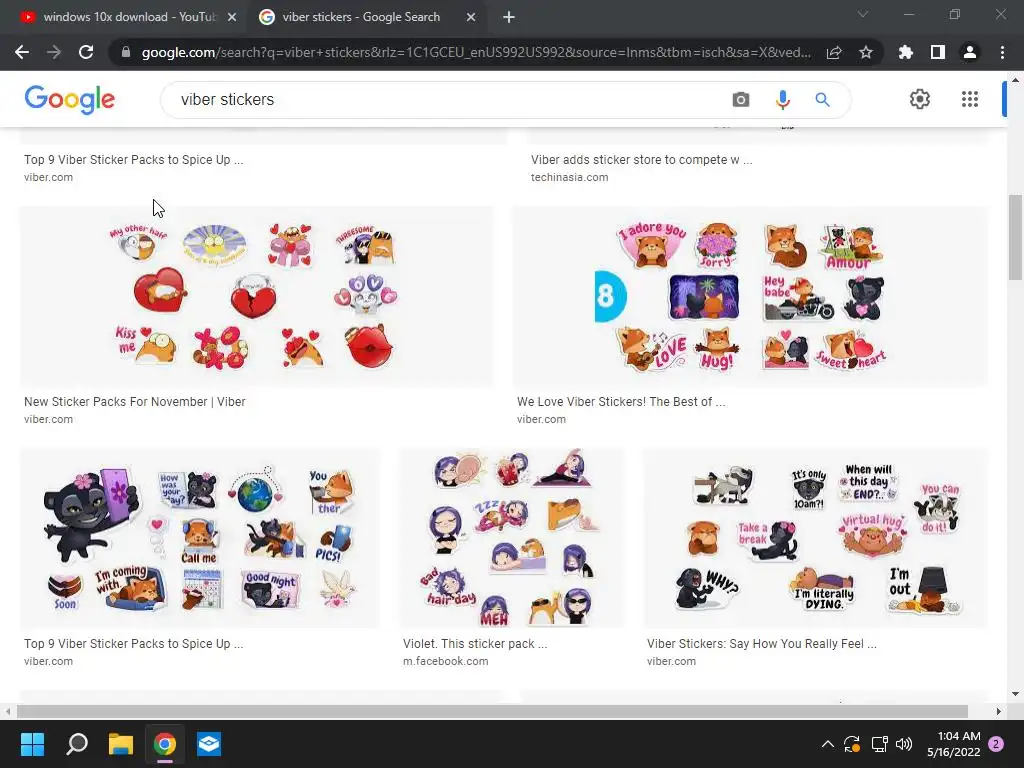Click the browser forward arrow
The image size is (1024, 768).
[x=54, y=52]
